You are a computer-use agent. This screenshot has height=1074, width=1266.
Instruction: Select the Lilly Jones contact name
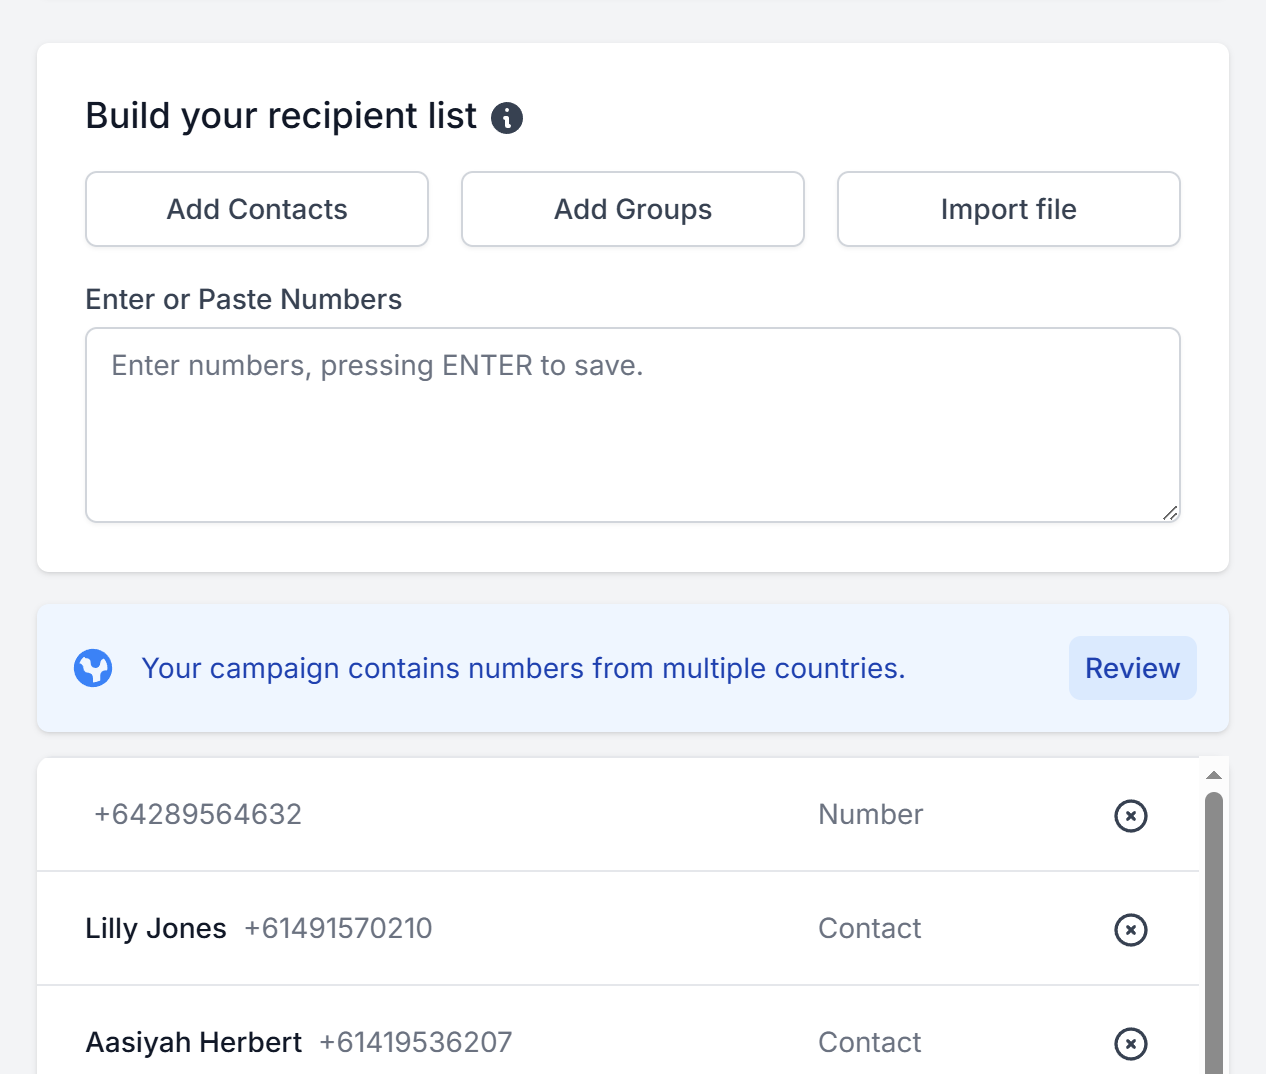(x=156, y=929)
